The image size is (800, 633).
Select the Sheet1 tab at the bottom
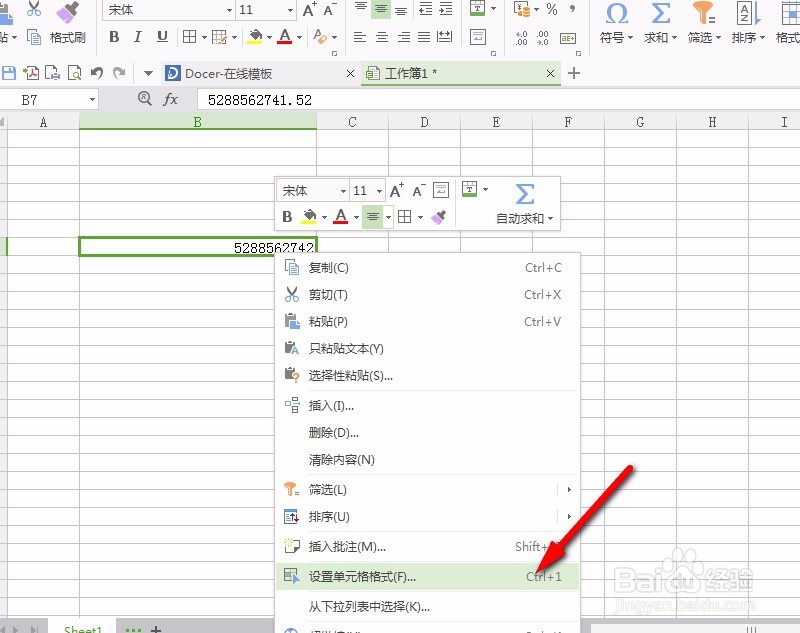pyautogui.click(x=83, y=627)
